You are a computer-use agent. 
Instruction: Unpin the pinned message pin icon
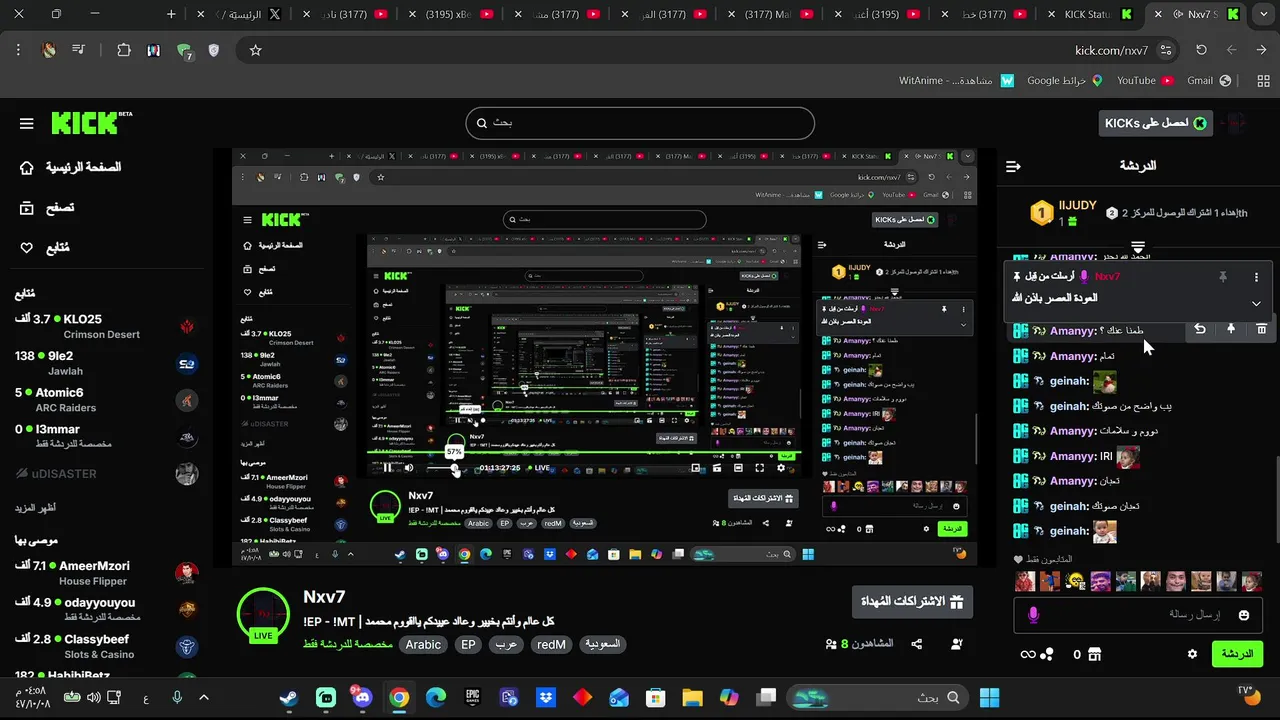pyautogui.click(x=1222, y=277)
